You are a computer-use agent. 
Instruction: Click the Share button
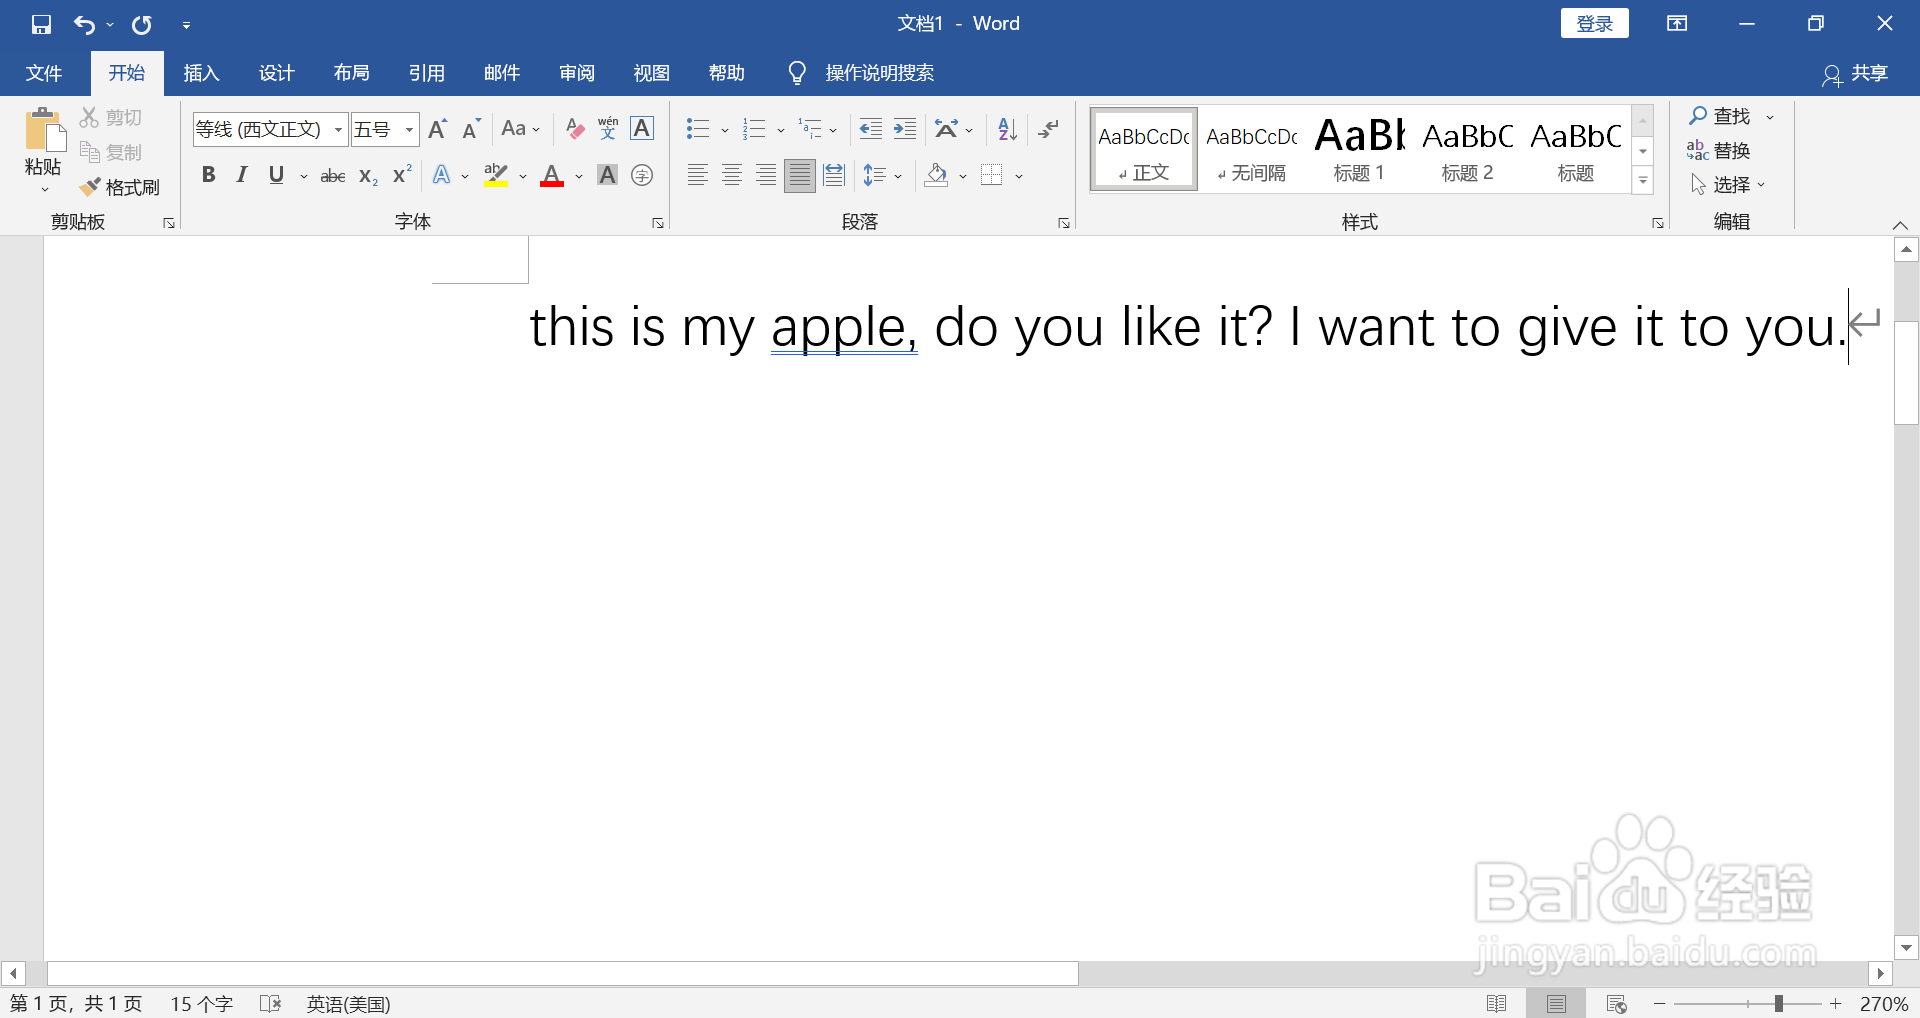[1855, 73]
